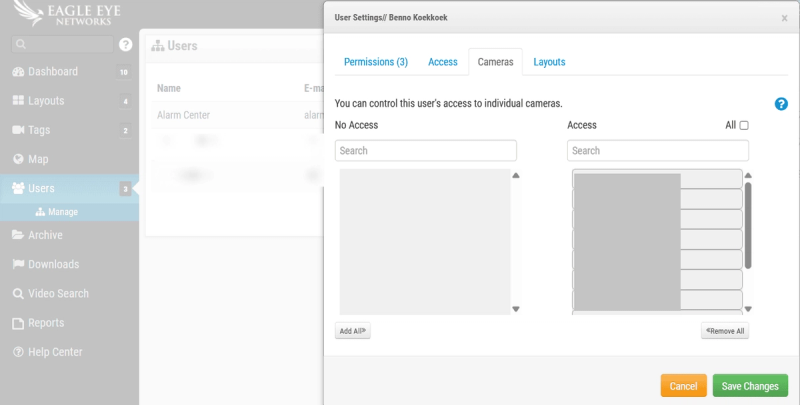Click the Access list scroll down arrow
The height and width of the screenshot is (405, 800).
tap(748, 309)
